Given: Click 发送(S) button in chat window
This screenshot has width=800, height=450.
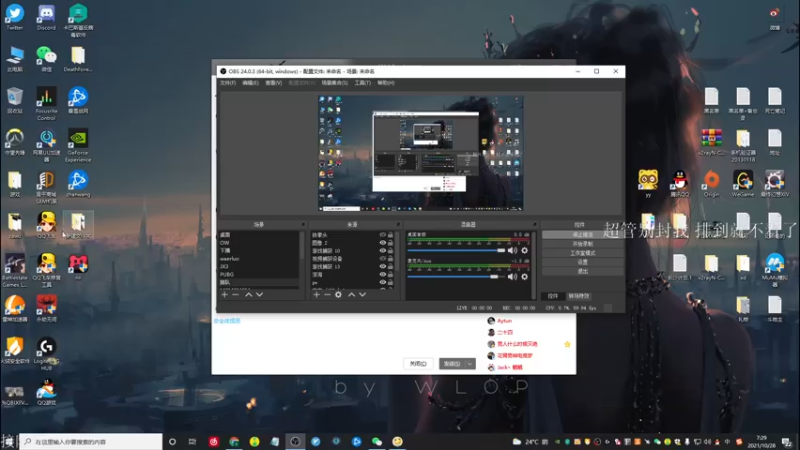Looking at the screenshot, I should coord(453,364).
